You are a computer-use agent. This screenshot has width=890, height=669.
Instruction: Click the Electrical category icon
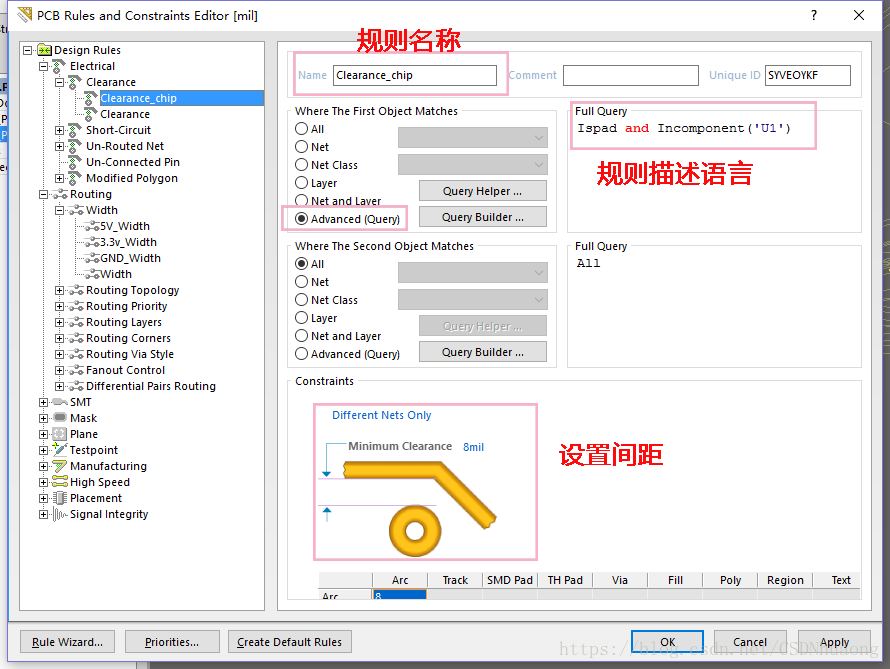[60, 66]
